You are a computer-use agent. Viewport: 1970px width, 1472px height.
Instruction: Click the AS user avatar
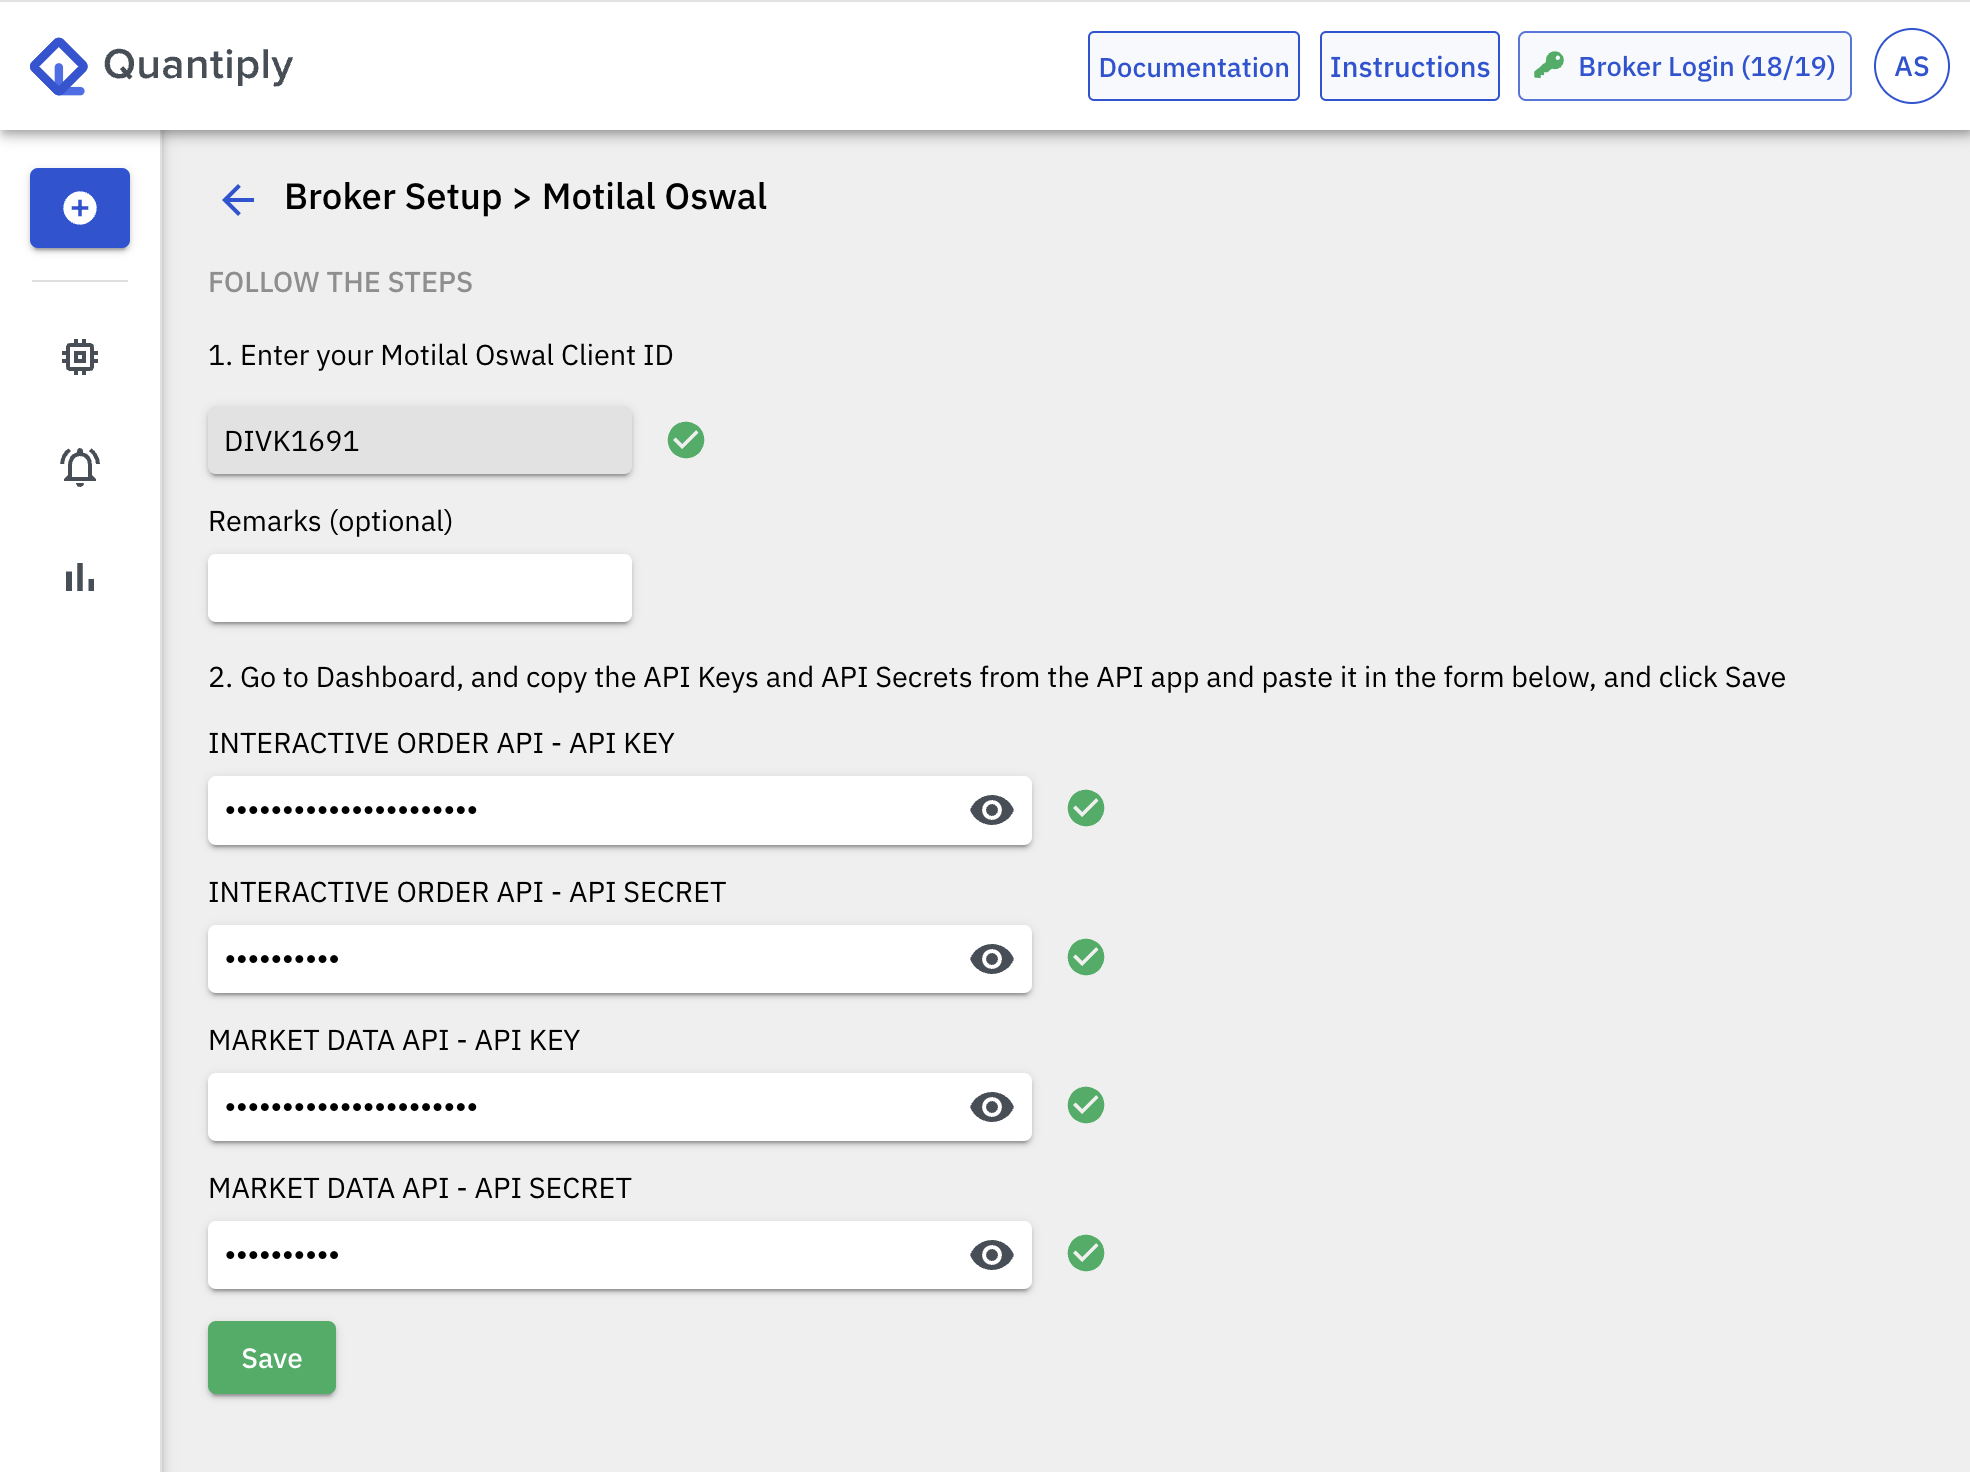tap(1911, 66)
